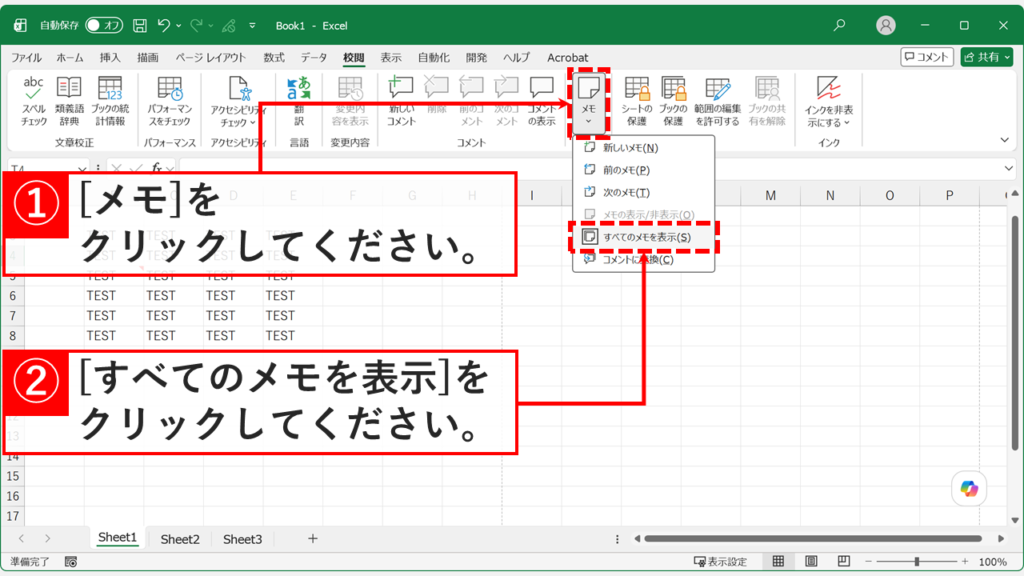Viewport: 1024px width, 576px height.
Task: Expand the formula bar
Action: pyautogui.click(x=1008, y=168)
